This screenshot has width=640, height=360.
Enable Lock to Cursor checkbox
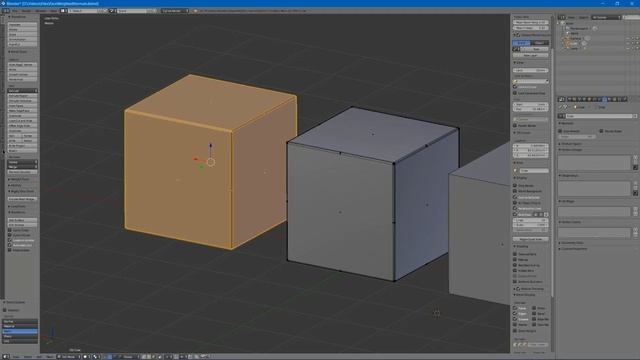(515, 87)
